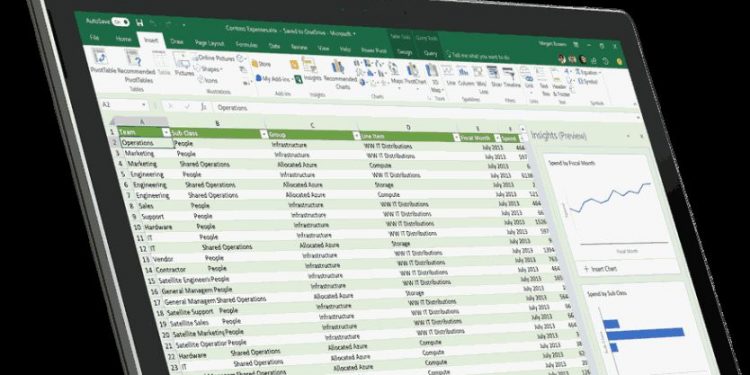The width and height of the screenshot is (750, 375).
Task: Switch to the Draw tab
Action: tap(177, 42)
